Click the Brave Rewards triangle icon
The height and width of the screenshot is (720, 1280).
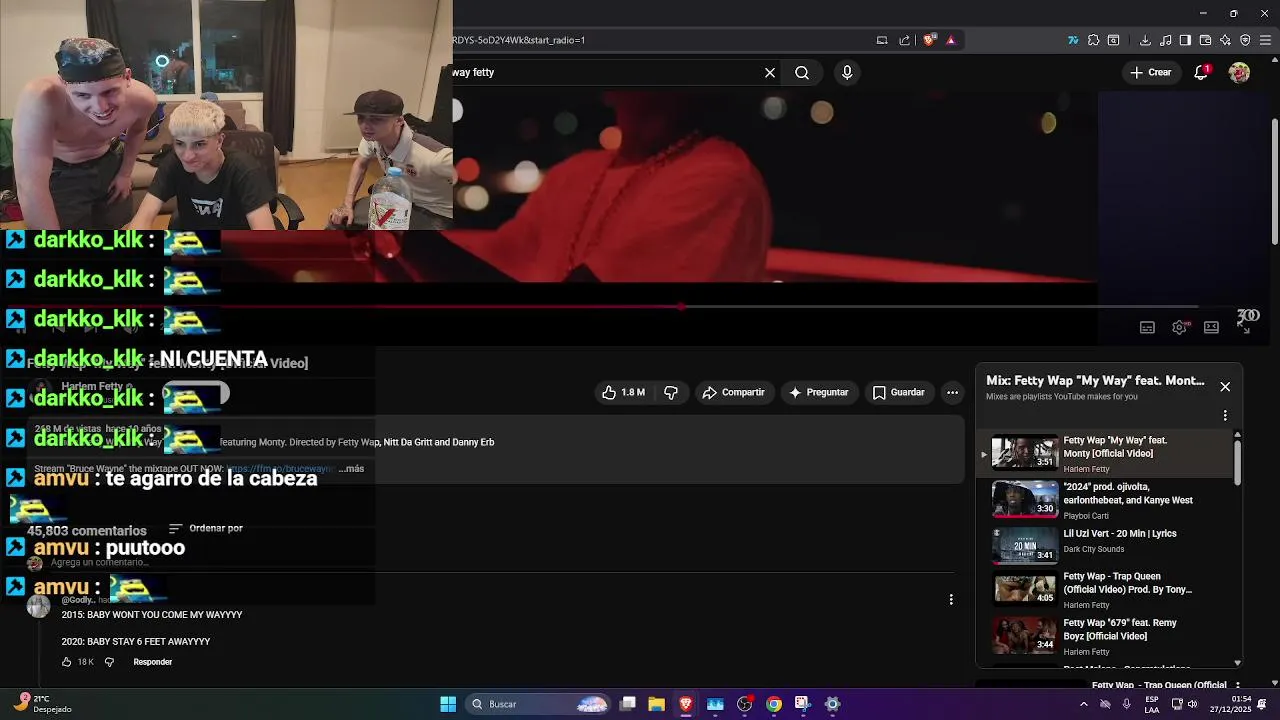click(951, 40)
